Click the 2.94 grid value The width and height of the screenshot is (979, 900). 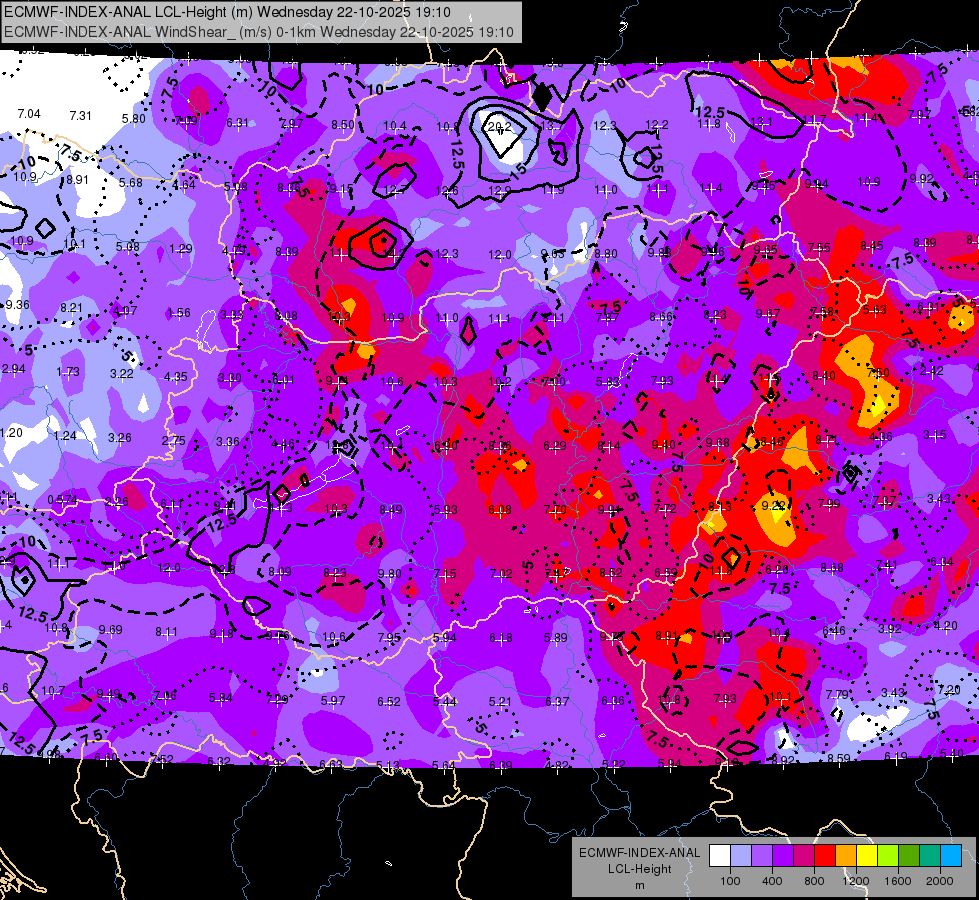(x=14, y=369)
